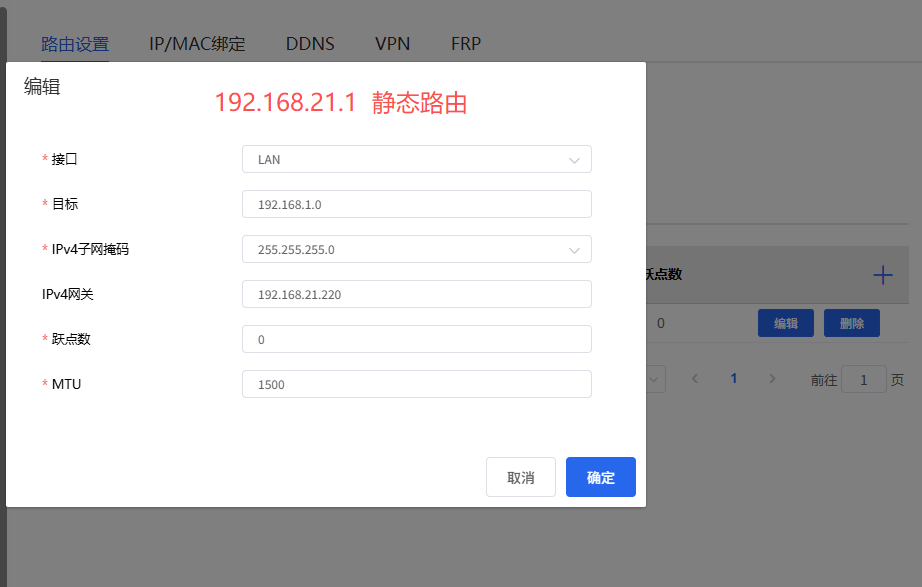Open the FRP tab
This screenshot has width=922, height=587.
pyautogui.click(x=466, y=44)
